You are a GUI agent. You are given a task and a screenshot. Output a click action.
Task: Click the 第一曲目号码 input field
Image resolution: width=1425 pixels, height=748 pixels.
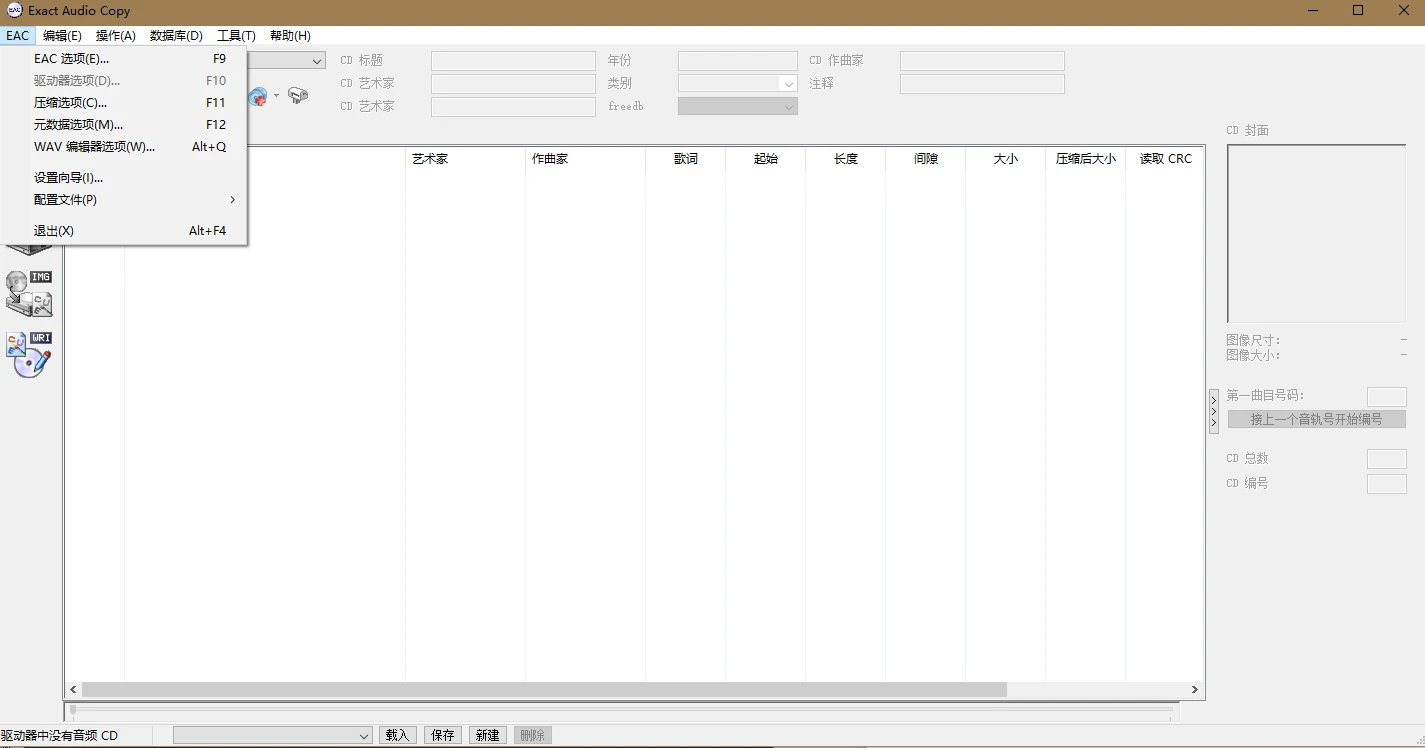pos(1387,397)
